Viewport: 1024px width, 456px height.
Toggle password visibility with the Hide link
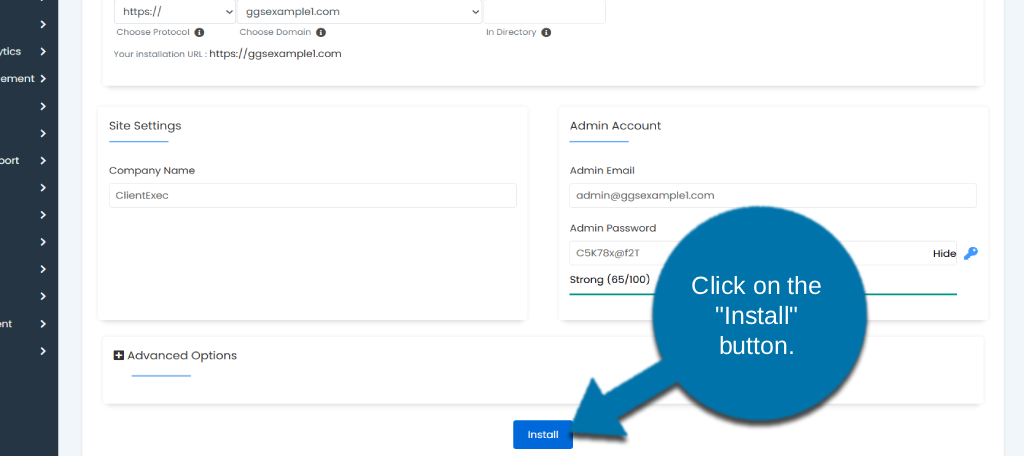click(x=944, y=253)
